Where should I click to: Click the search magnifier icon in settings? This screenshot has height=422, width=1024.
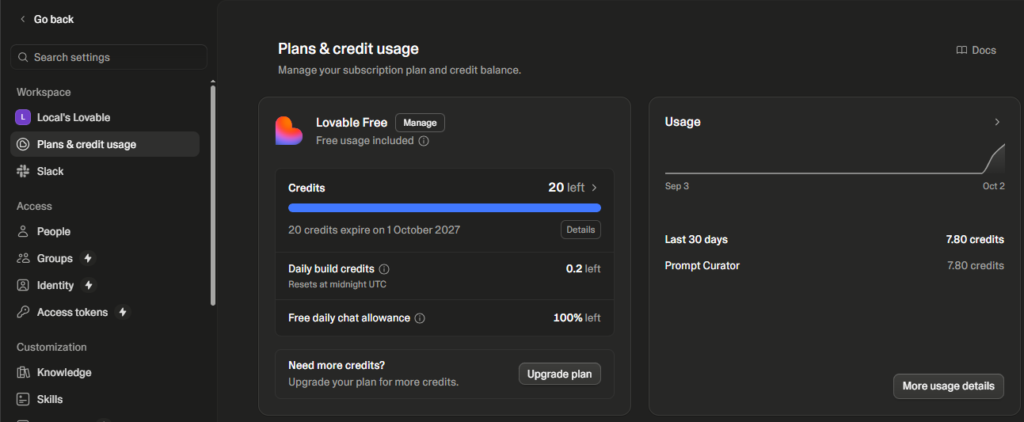pos(23,57)
